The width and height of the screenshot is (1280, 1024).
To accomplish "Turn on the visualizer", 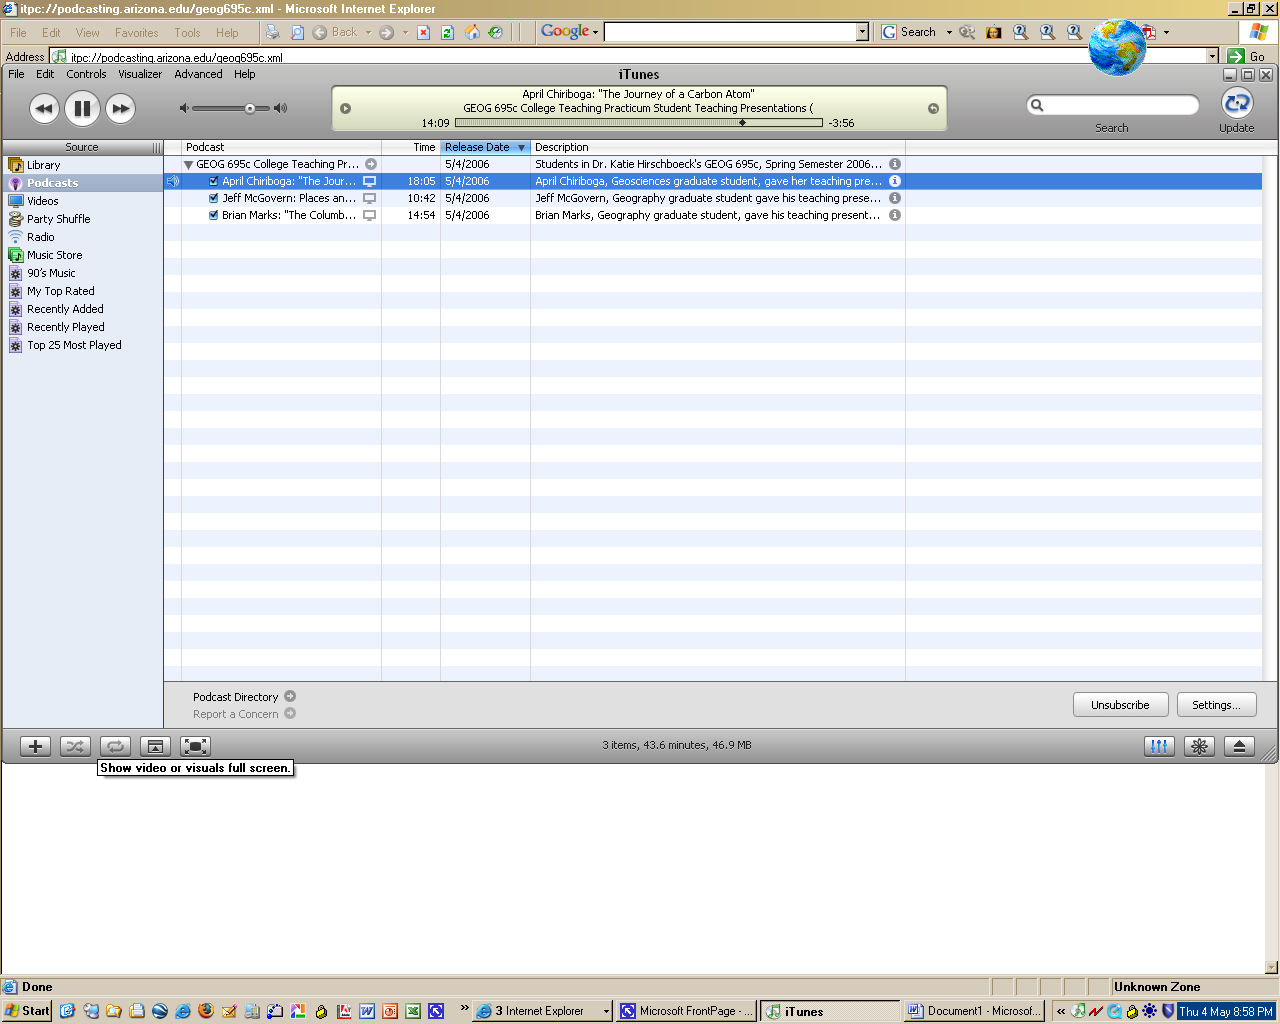I will click(x=1199, y=746).
